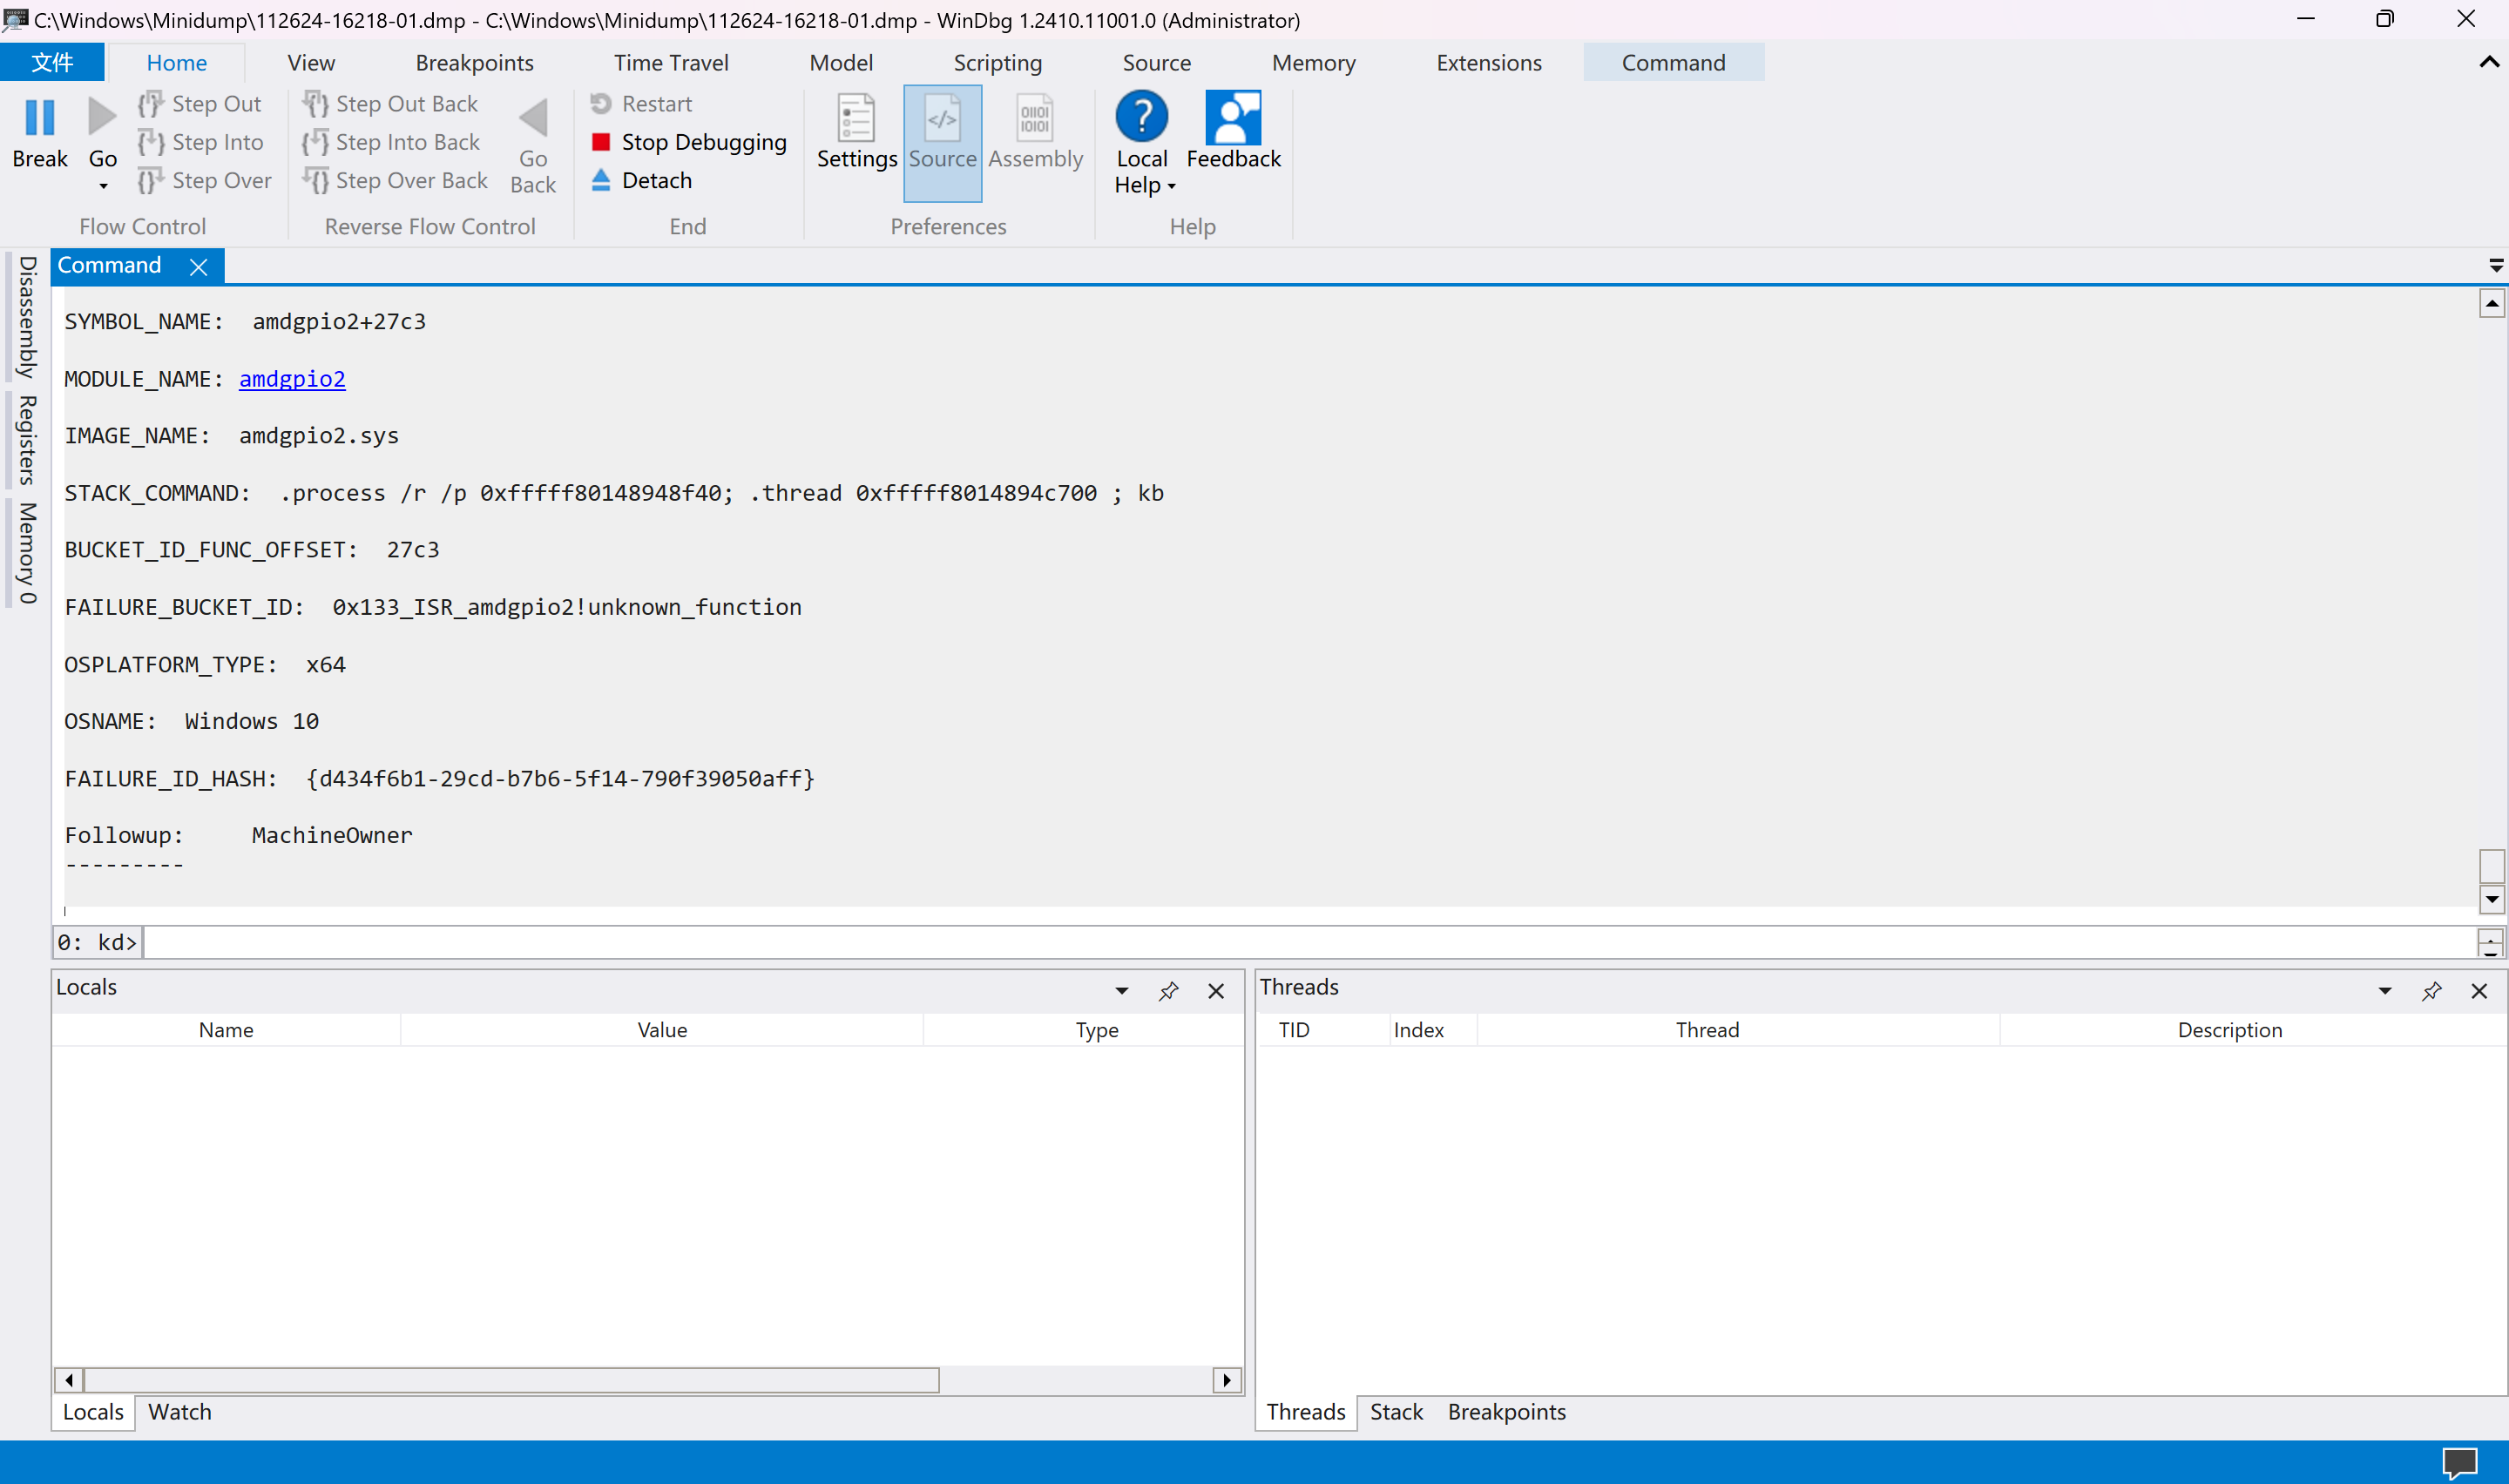
Task: Pin the Locals panel
Action: click(1168, 991)
